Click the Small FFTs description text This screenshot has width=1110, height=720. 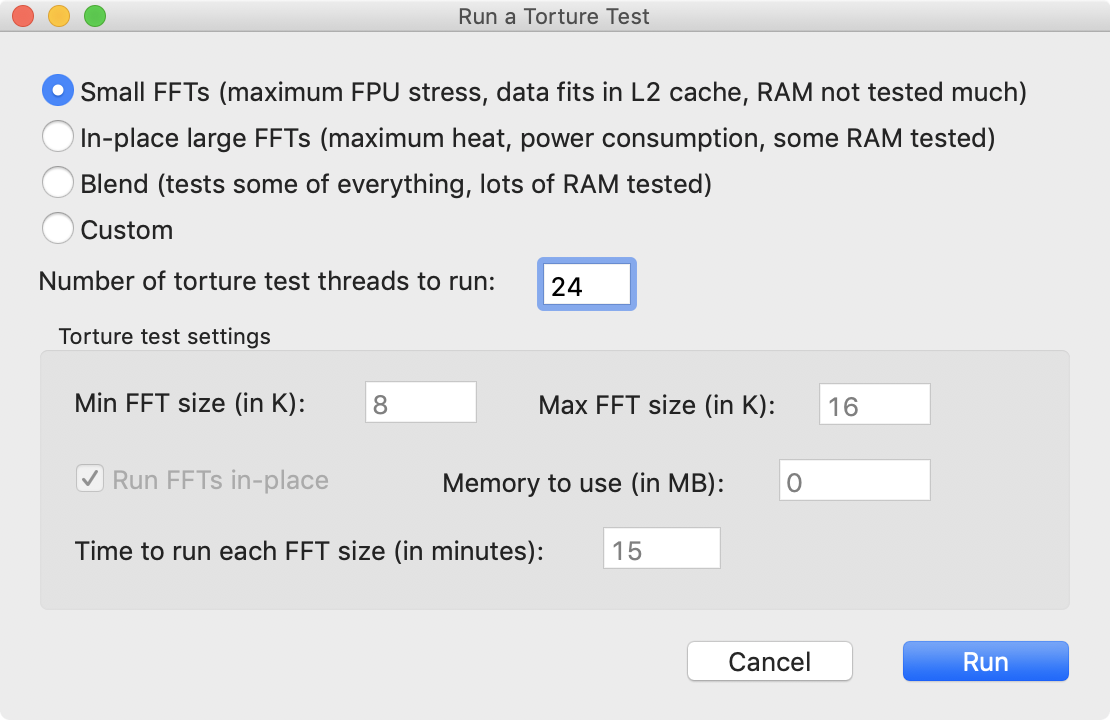(553, 92)
